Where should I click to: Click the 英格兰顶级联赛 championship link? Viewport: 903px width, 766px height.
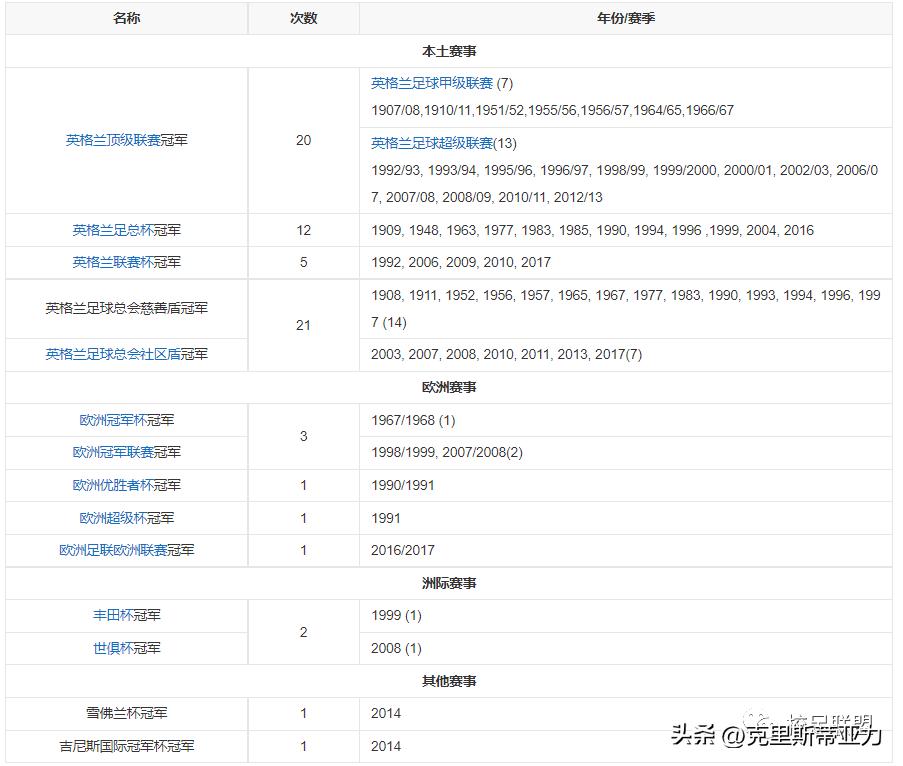(x=112, y=141)
